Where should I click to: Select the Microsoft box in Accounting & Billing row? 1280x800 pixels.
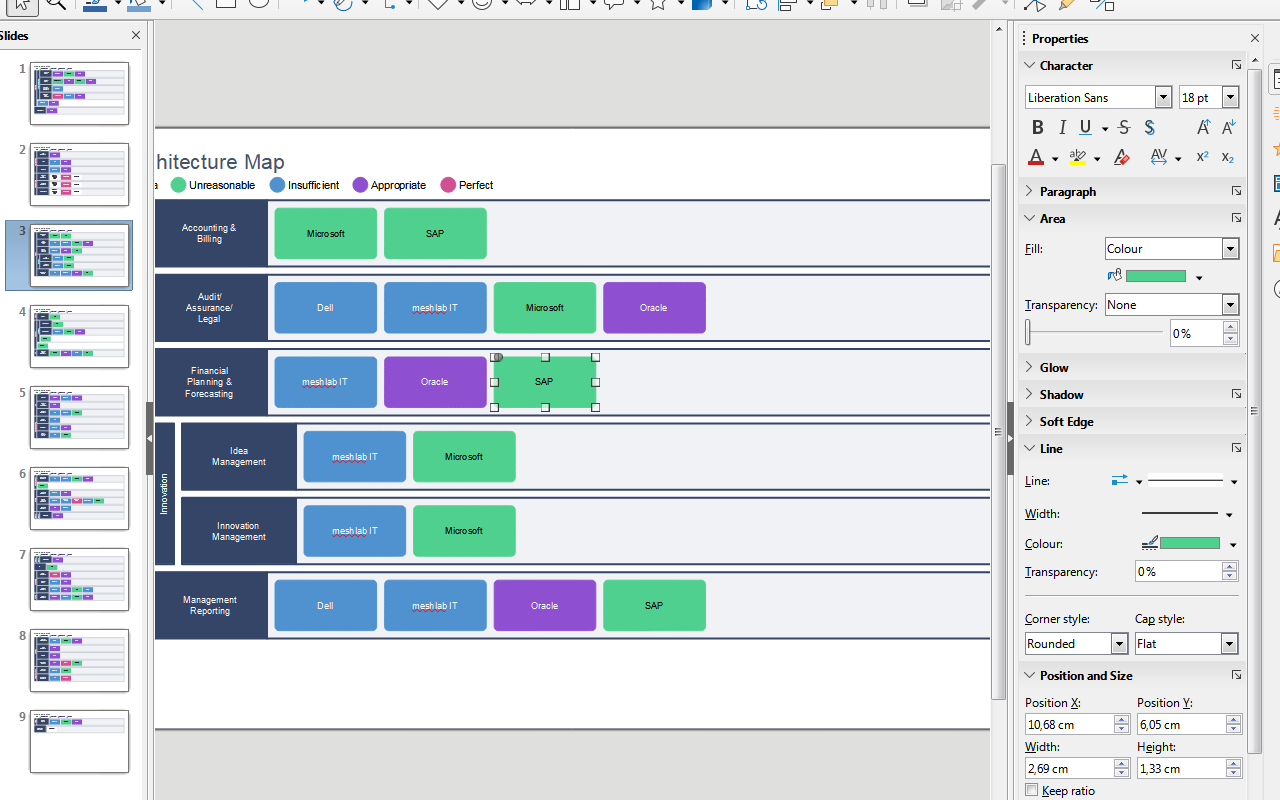point(326,233)
